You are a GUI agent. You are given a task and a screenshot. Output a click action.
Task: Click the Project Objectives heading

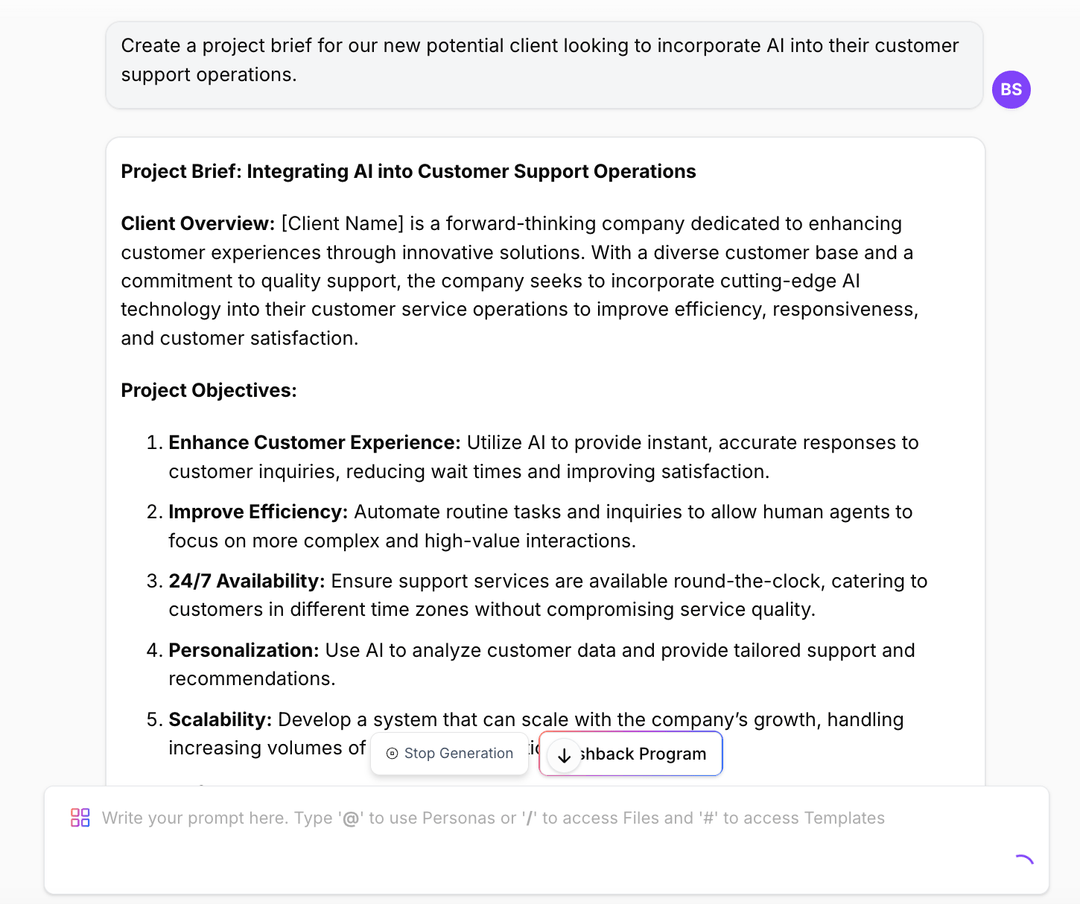click(x=209, y=390)
